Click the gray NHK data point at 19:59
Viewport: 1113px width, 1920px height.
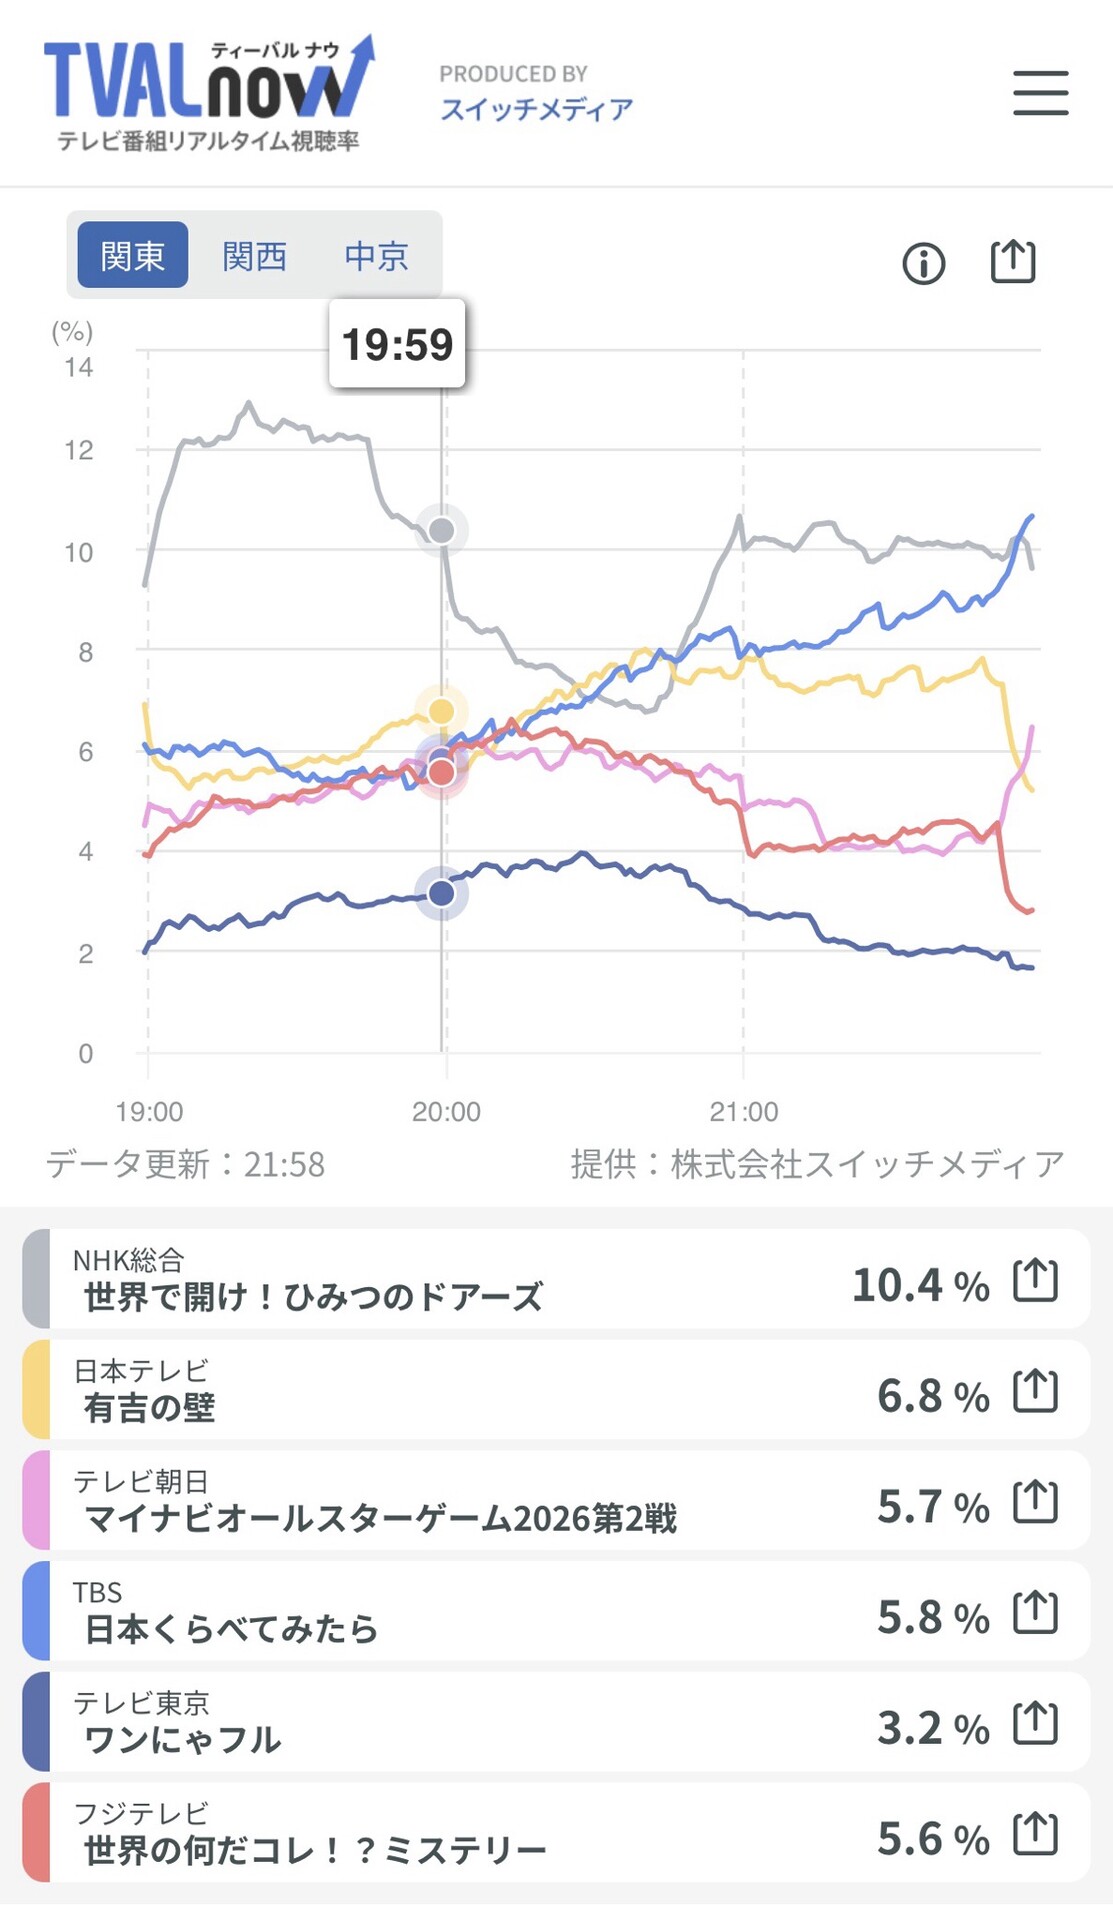tap(441, 530)
